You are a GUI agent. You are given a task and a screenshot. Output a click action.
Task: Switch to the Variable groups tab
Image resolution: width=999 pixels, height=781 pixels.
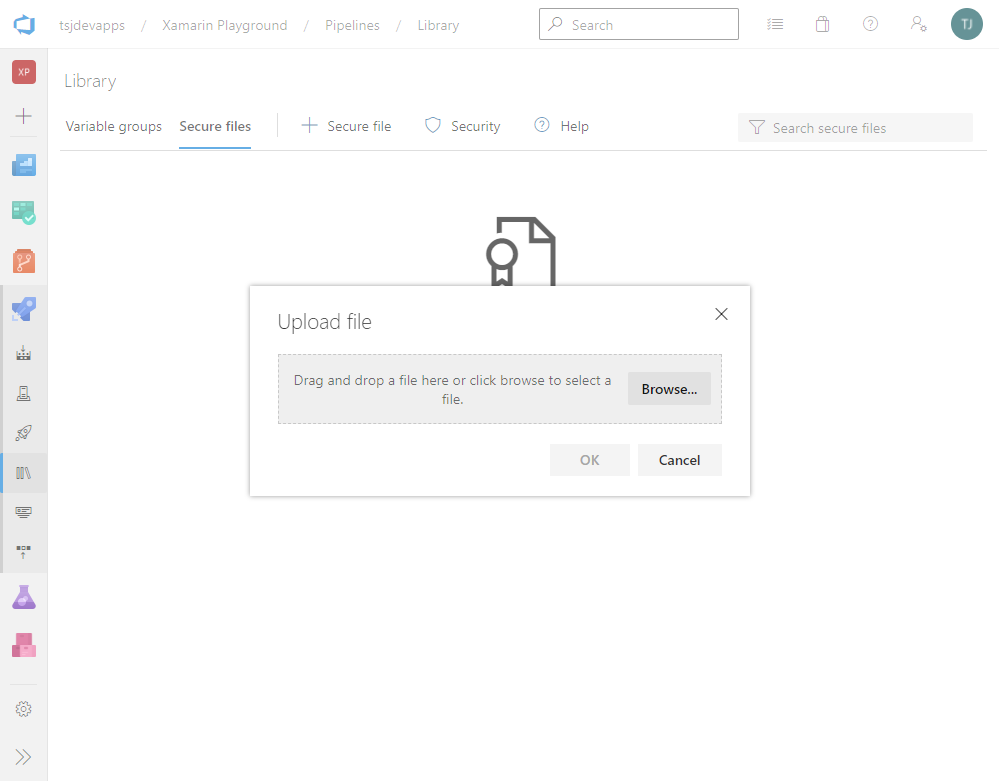114,127
